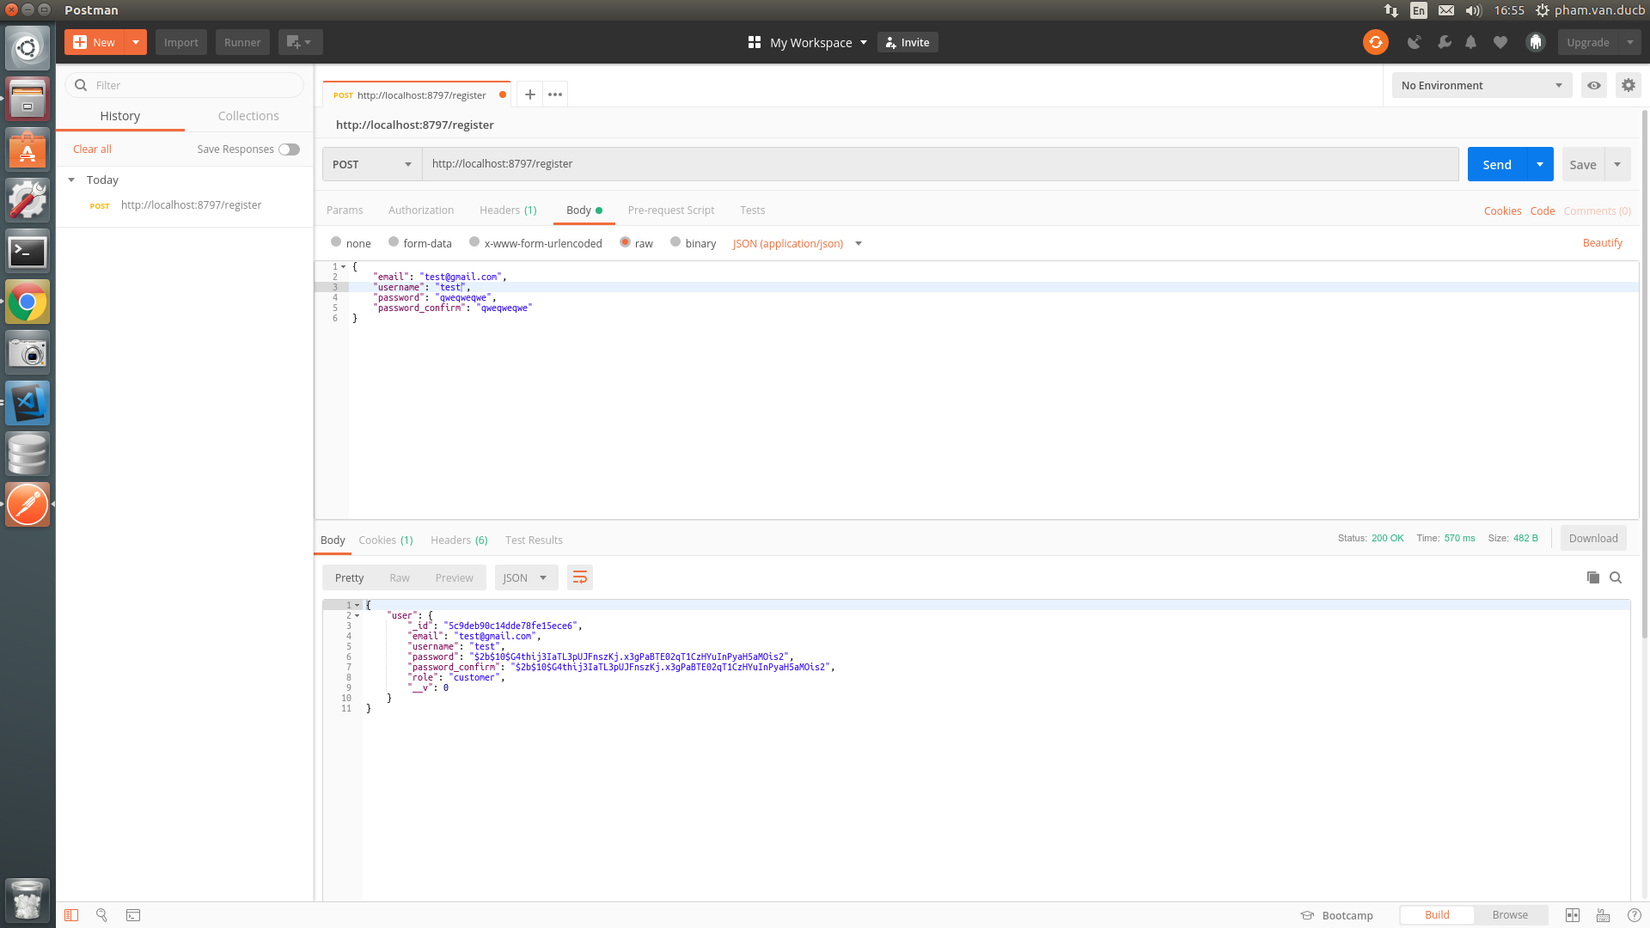This screenshot has height=928, width=1650.
Task: Open the Postman console icon
Action: [133, 915]
